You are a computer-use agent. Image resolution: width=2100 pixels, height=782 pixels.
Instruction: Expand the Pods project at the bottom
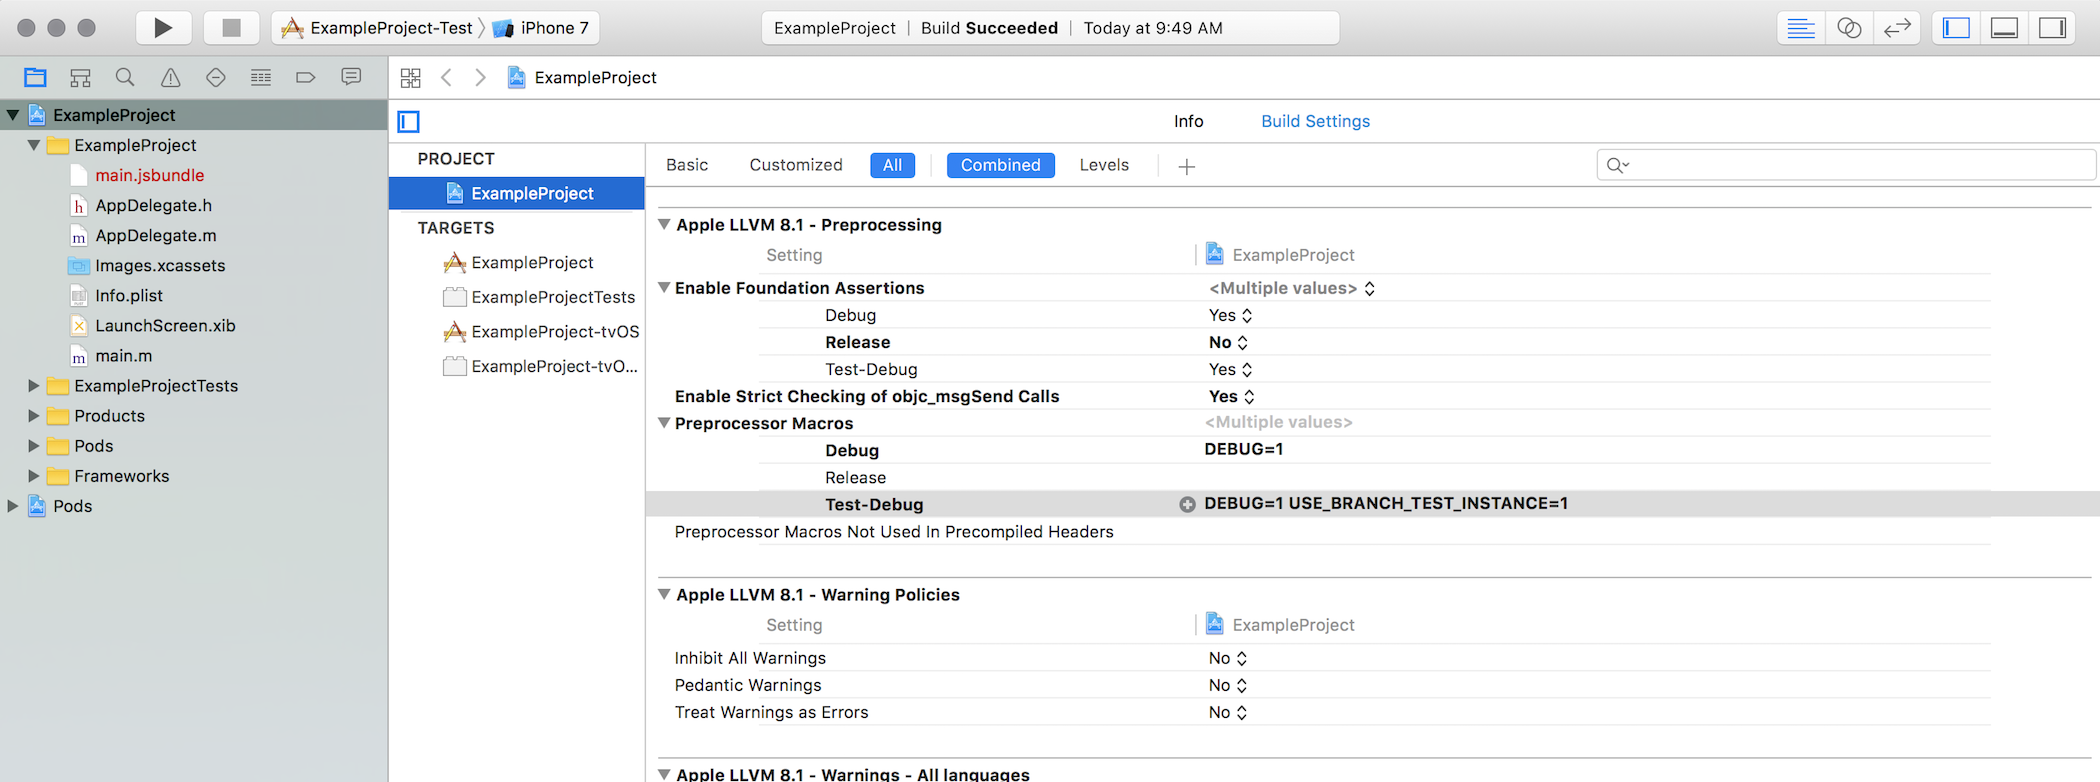click(x=13, y=506)
